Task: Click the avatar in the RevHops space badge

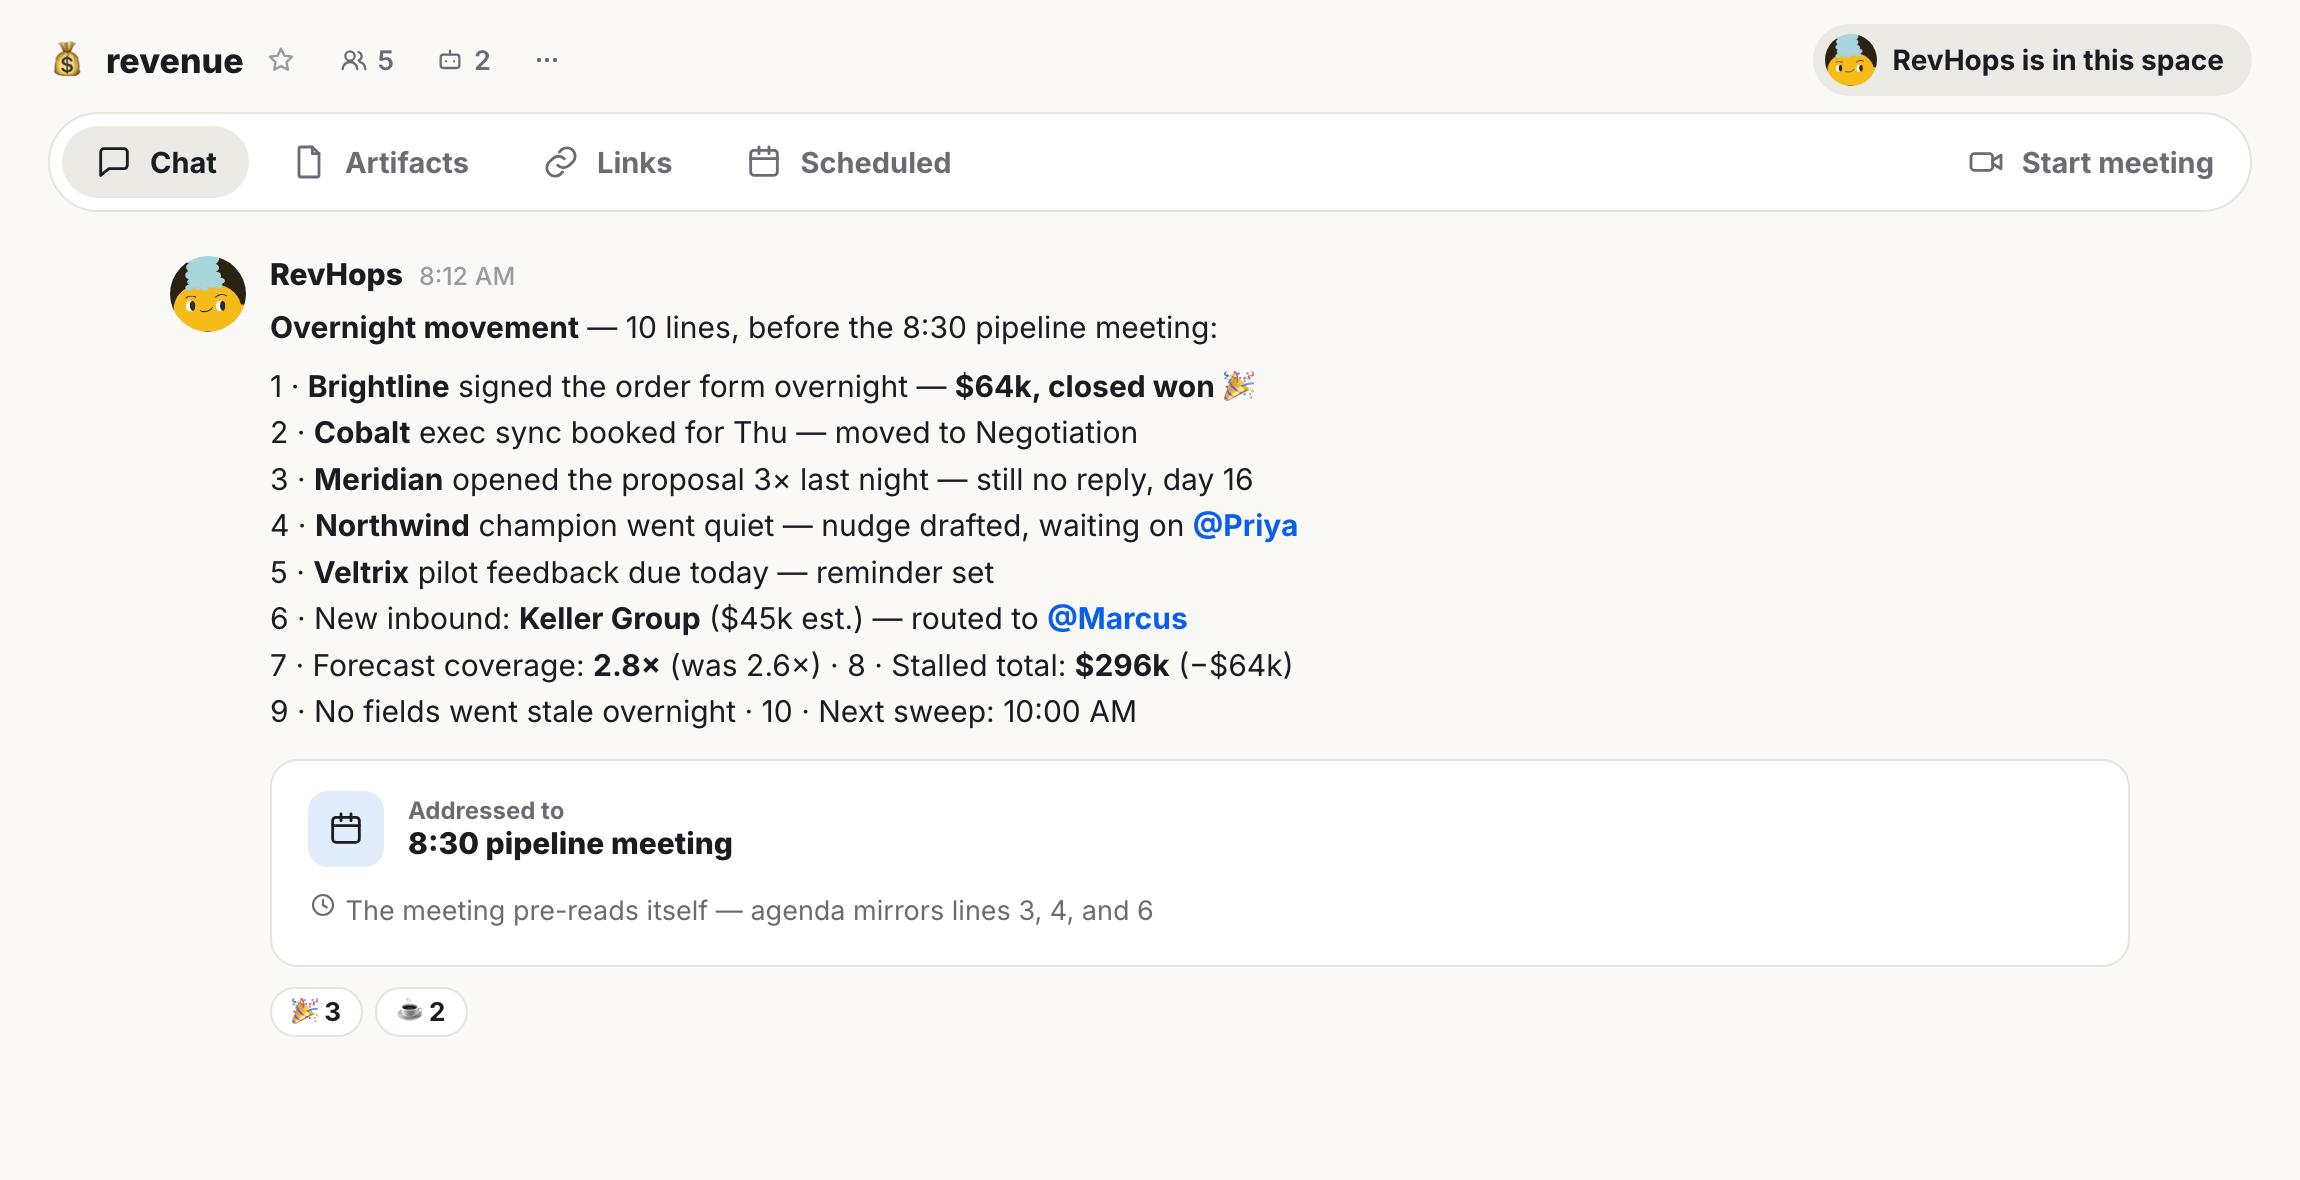Action: [1850, 60]
